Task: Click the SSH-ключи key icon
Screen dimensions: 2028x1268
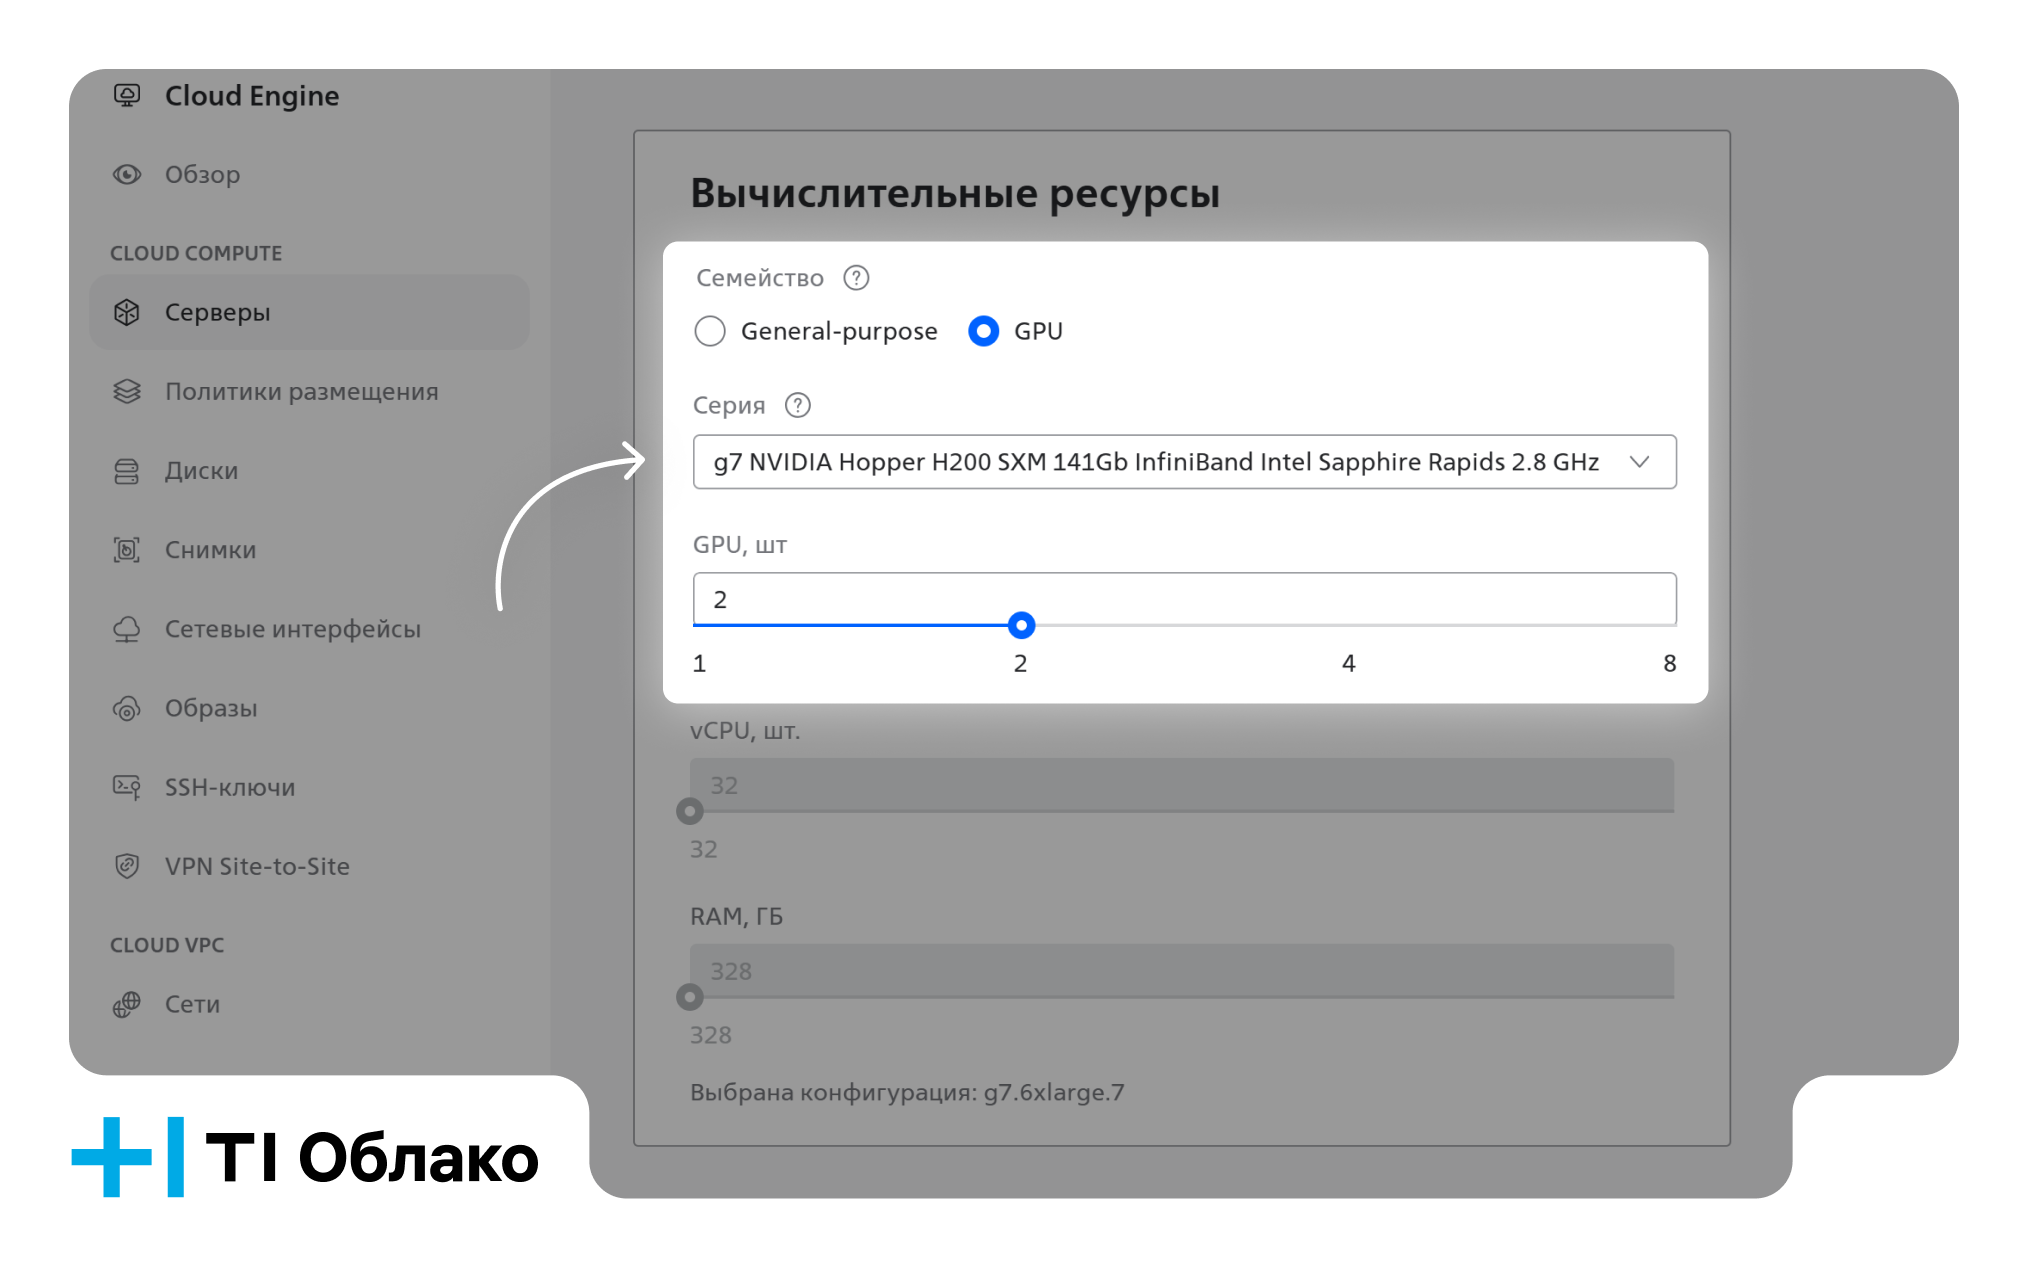Action: click(127, 787)
